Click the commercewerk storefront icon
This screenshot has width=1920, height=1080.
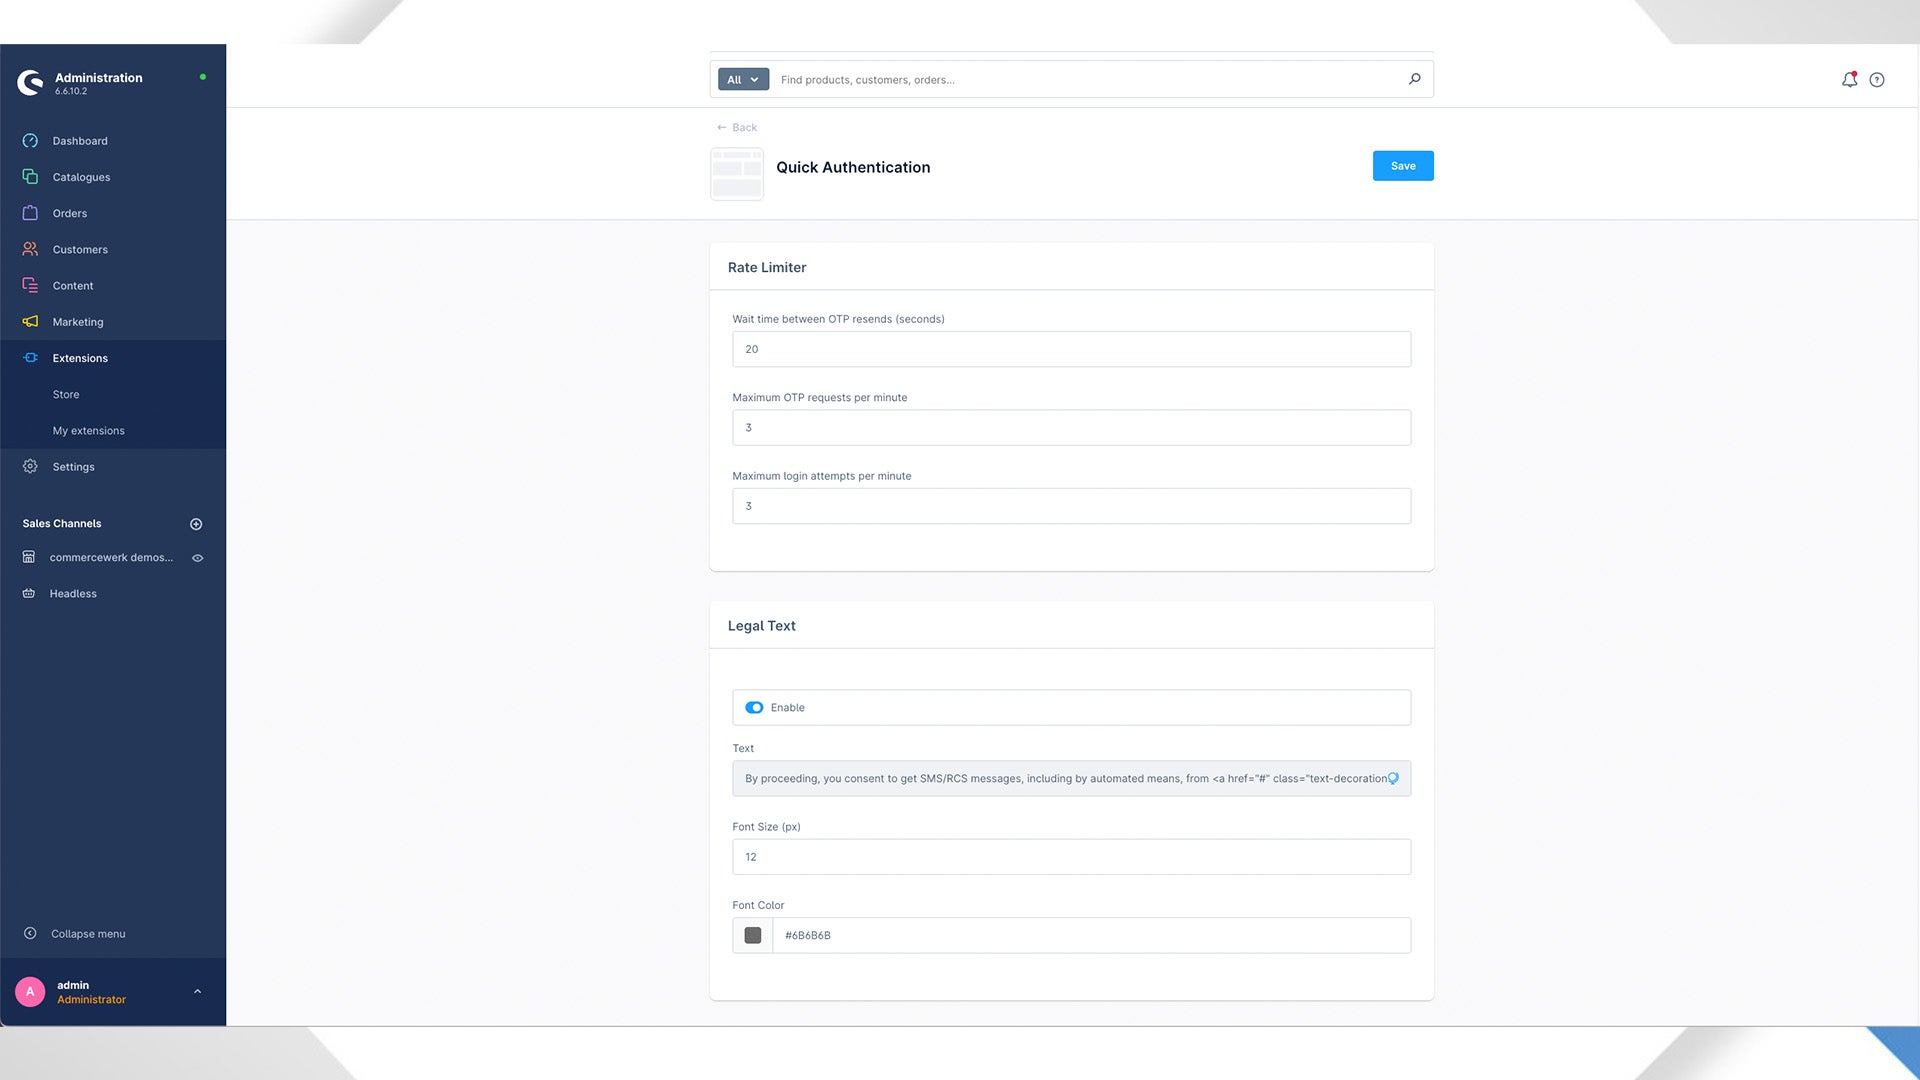point(29,557)
